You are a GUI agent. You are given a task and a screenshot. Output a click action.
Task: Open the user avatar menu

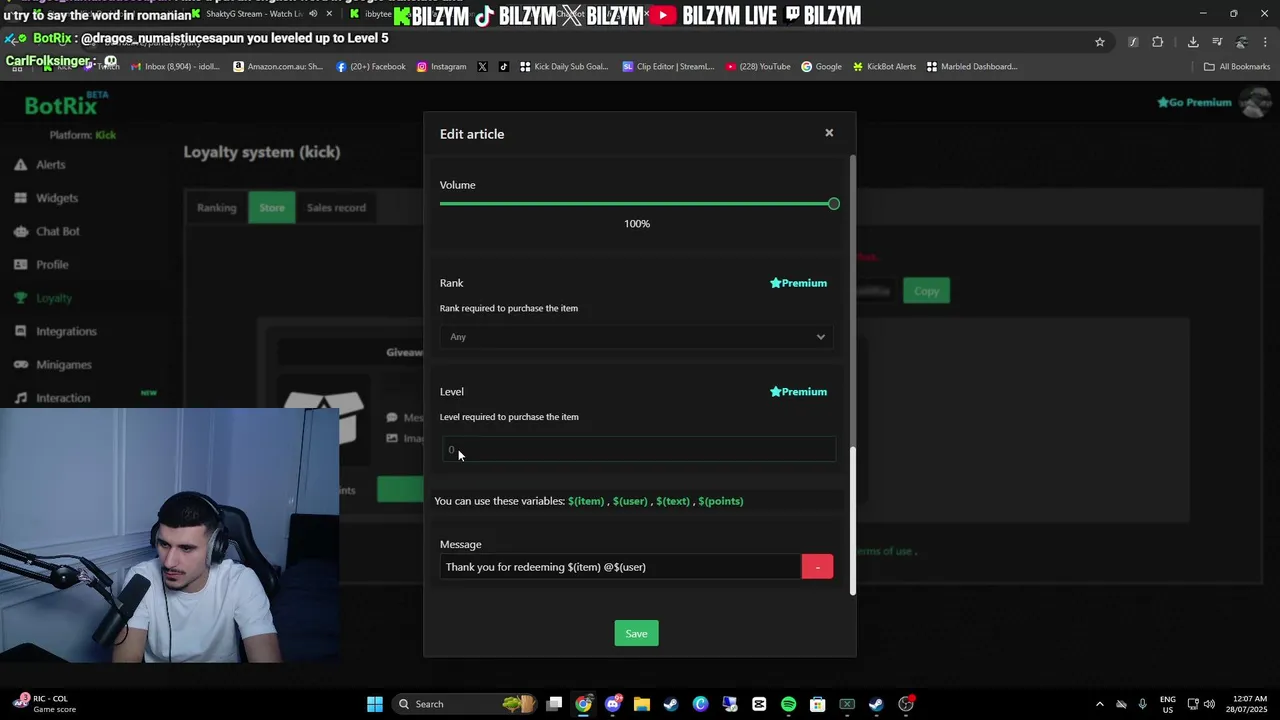click(x=1254, y=102)
